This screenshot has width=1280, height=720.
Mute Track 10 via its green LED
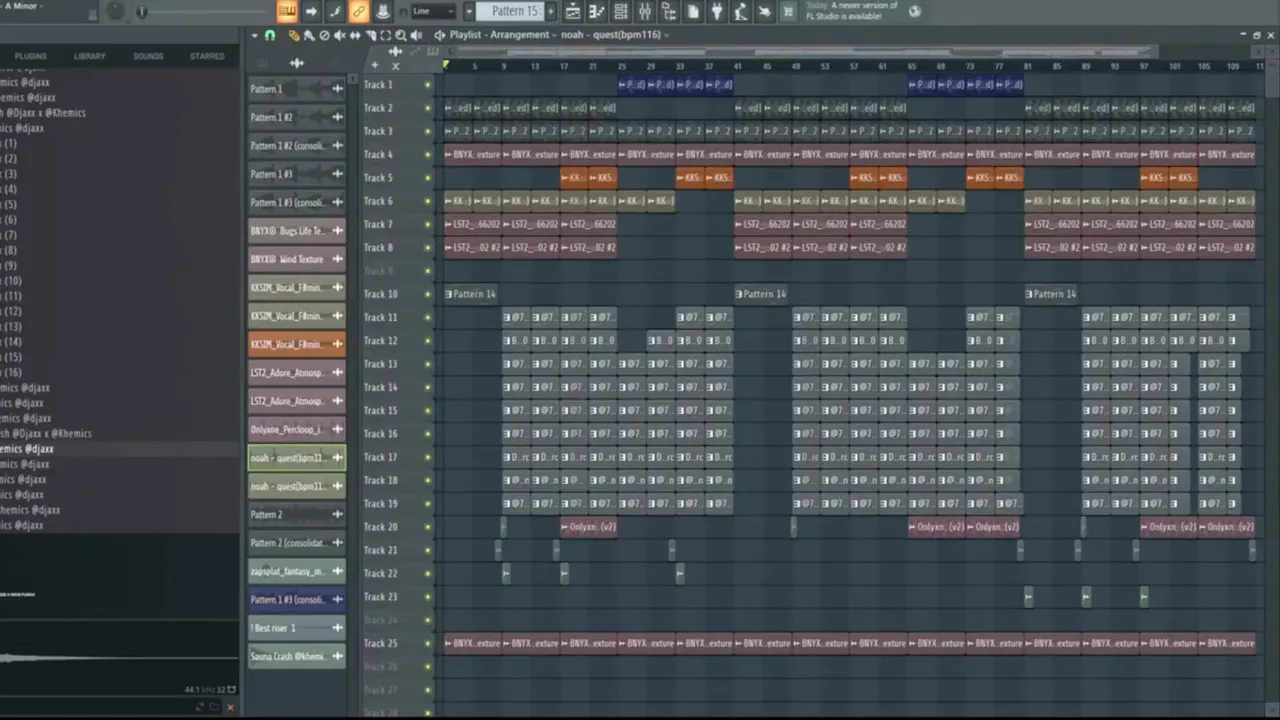pyautogui.click(x=428, y=294)
